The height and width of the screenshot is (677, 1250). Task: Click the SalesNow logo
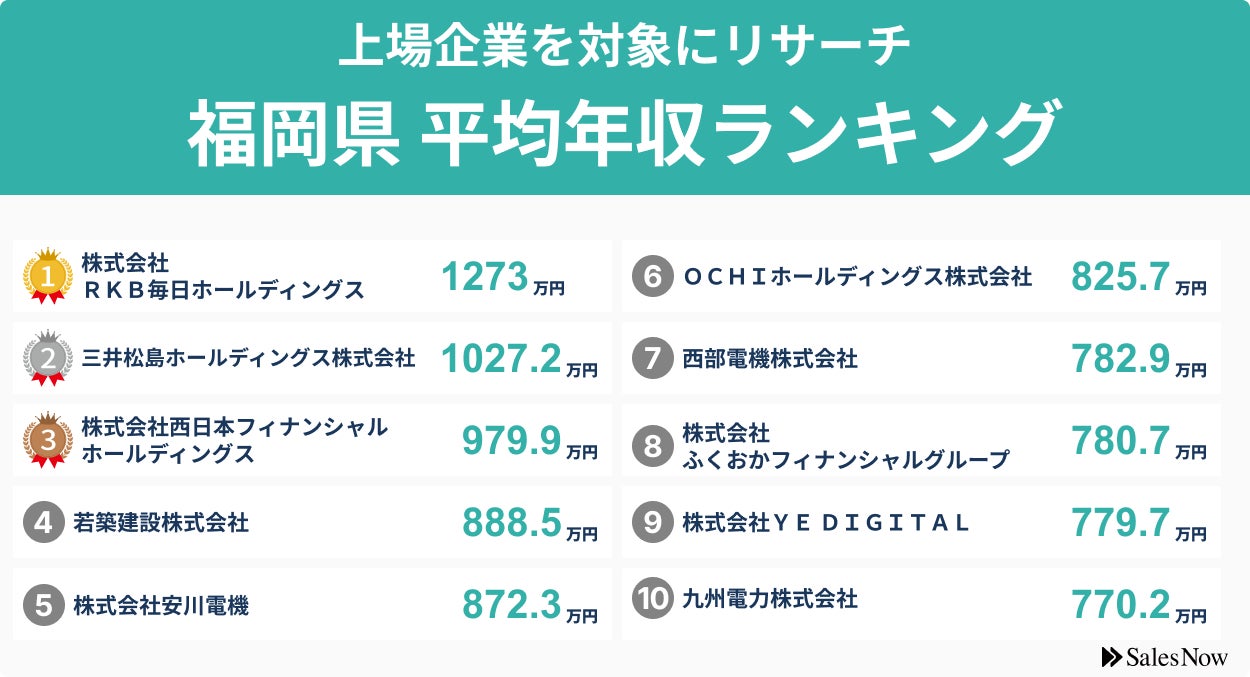pyautogui.click(x=1164, y=657)
